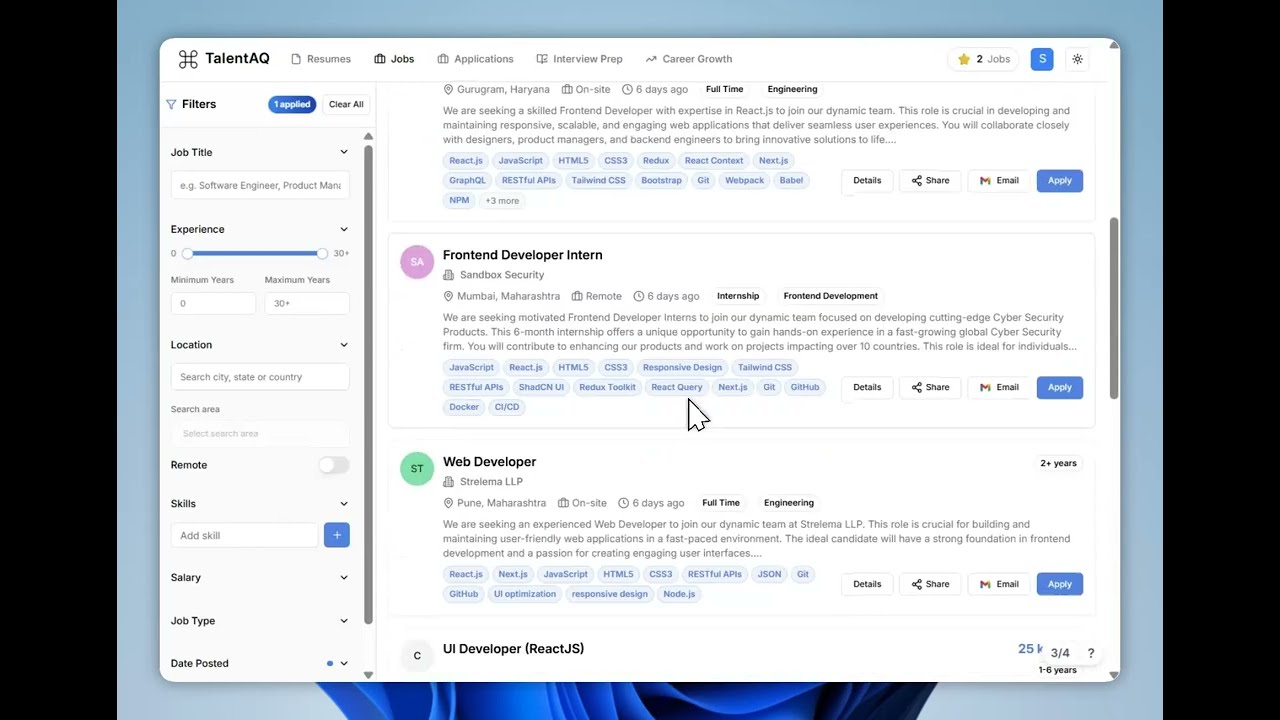View Details of the Web Developer job
This screenshot has width=1280, height=720.
click(x=867, y=584)
